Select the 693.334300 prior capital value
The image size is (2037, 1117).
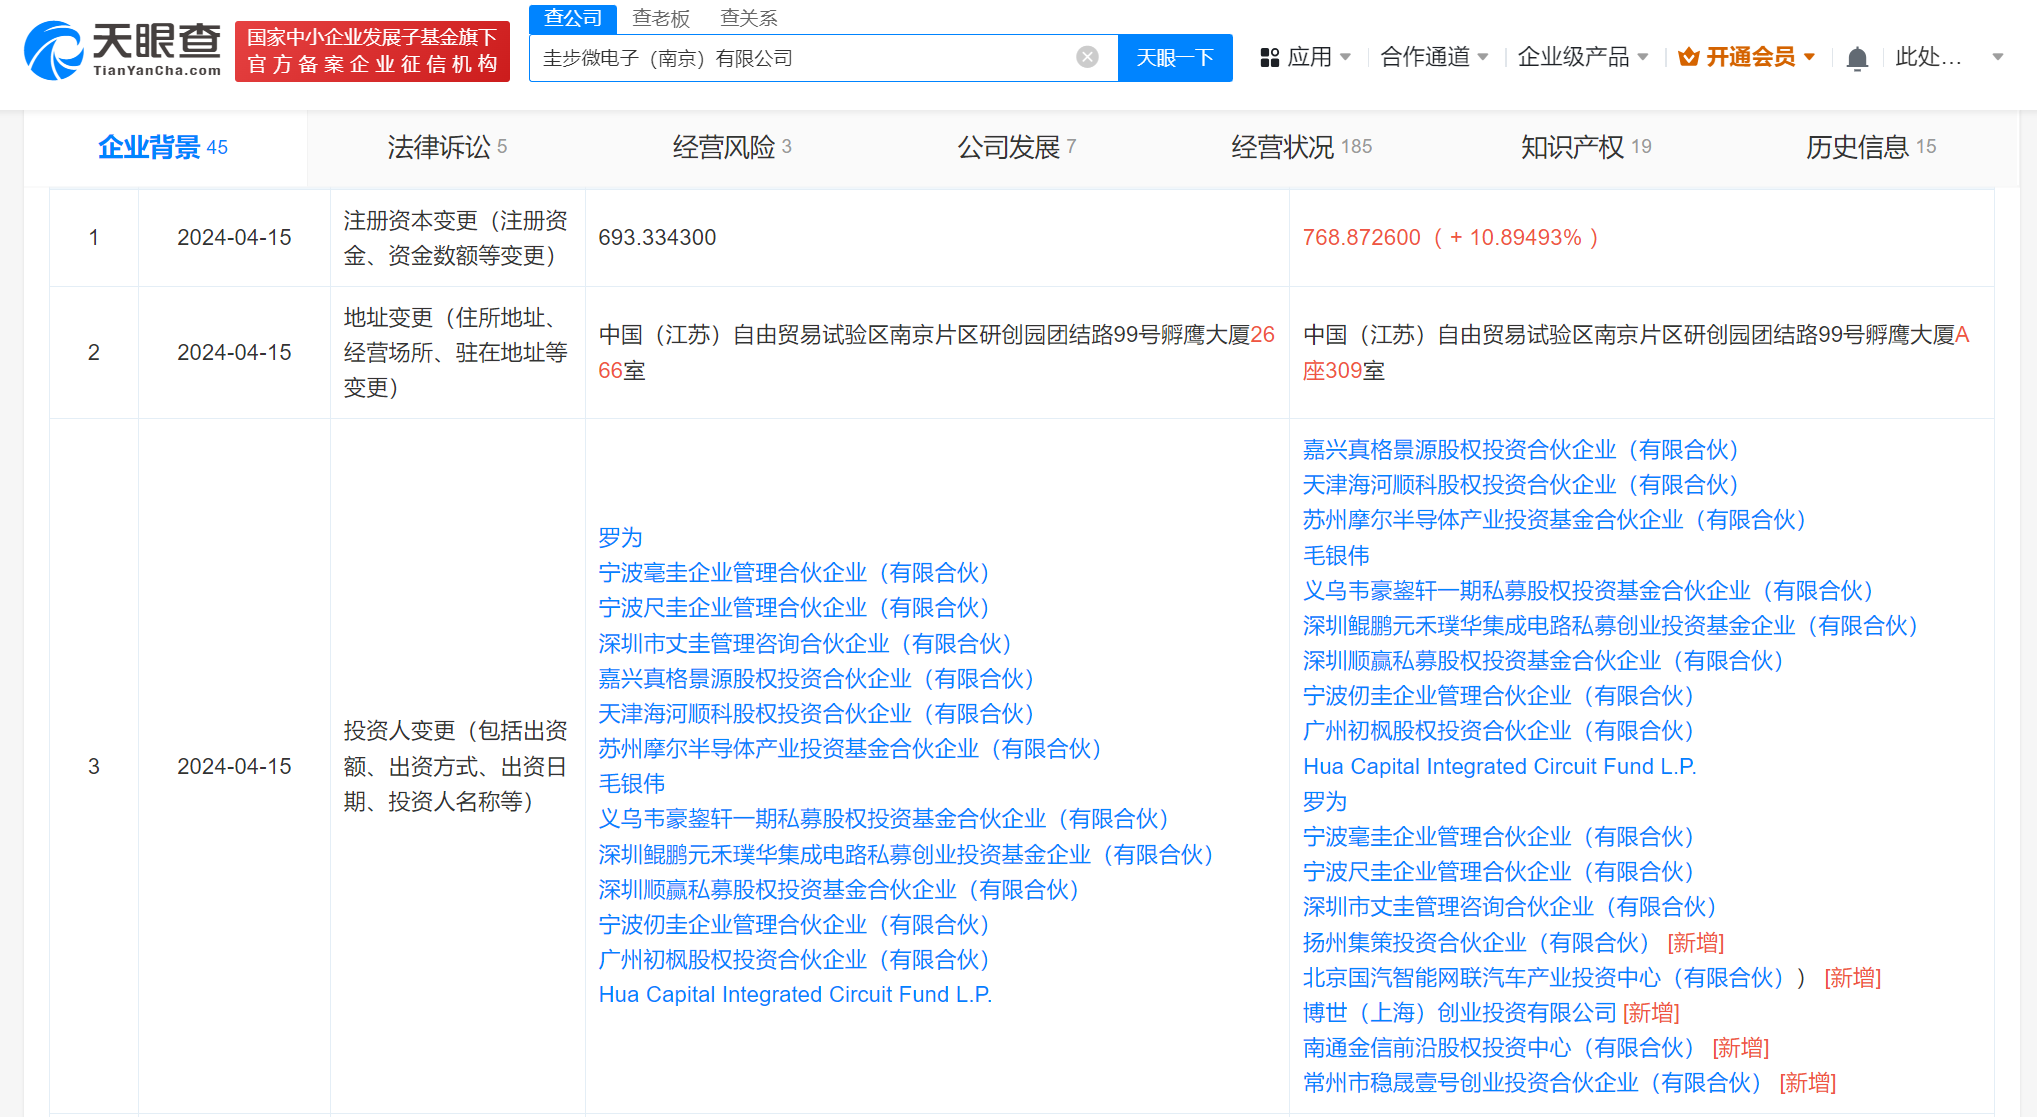pos(657,238)
